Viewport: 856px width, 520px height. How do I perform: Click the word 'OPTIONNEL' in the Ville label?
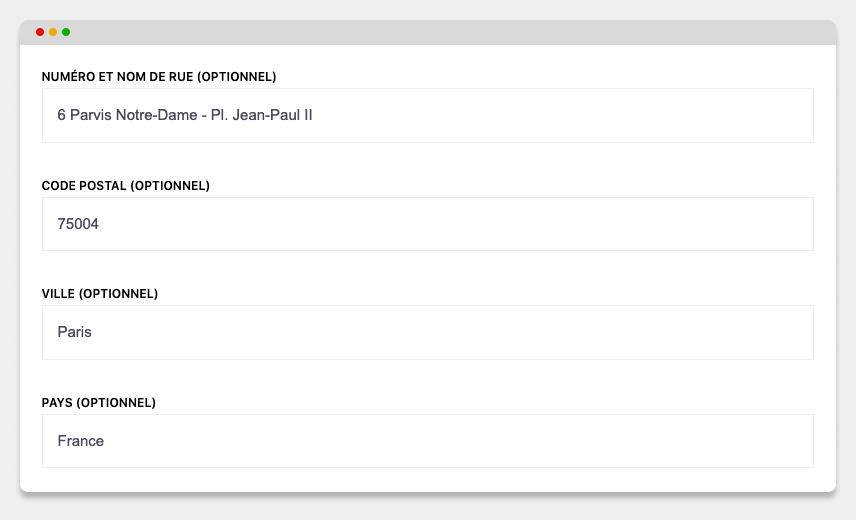tap(118, 294)
